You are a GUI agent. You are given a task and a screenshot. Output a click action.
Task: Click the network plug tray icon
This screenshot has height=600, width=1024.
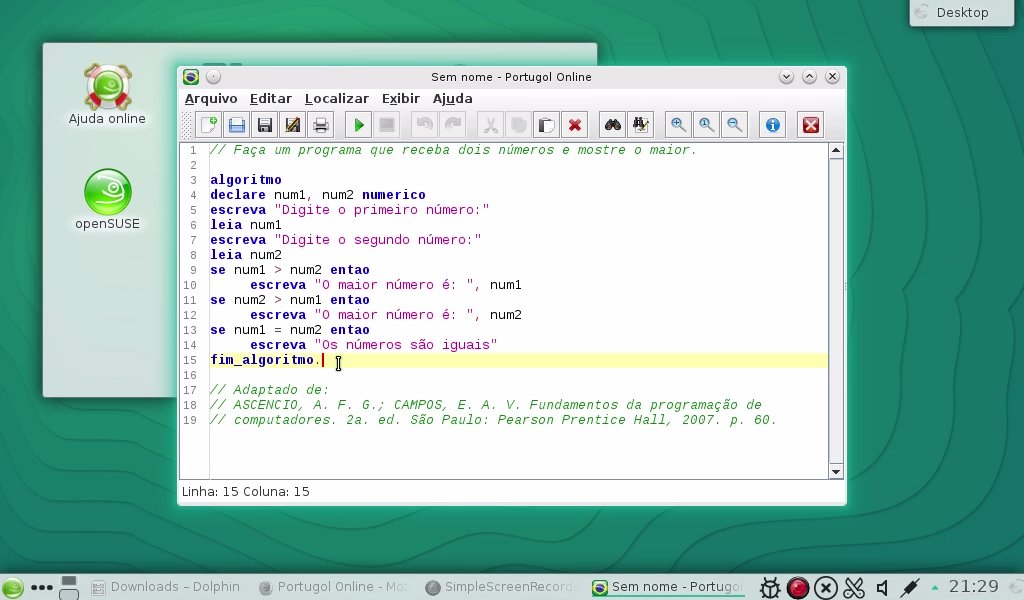(x=910, y=588)
